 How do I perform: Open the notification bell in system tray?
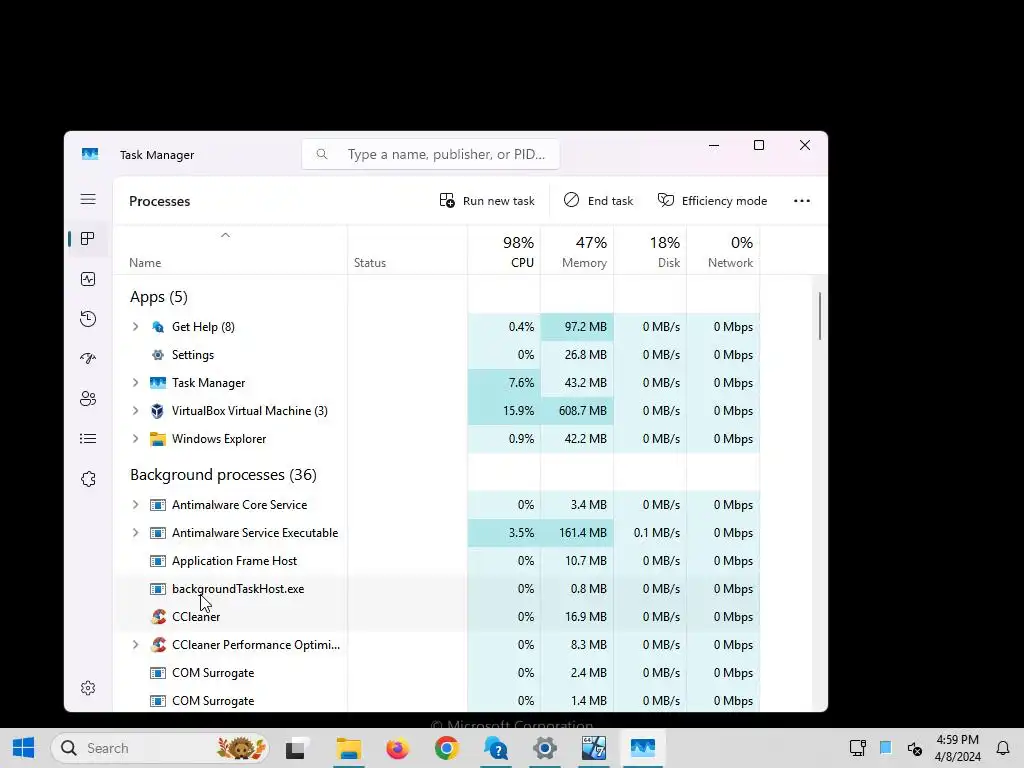point(1002,748)
